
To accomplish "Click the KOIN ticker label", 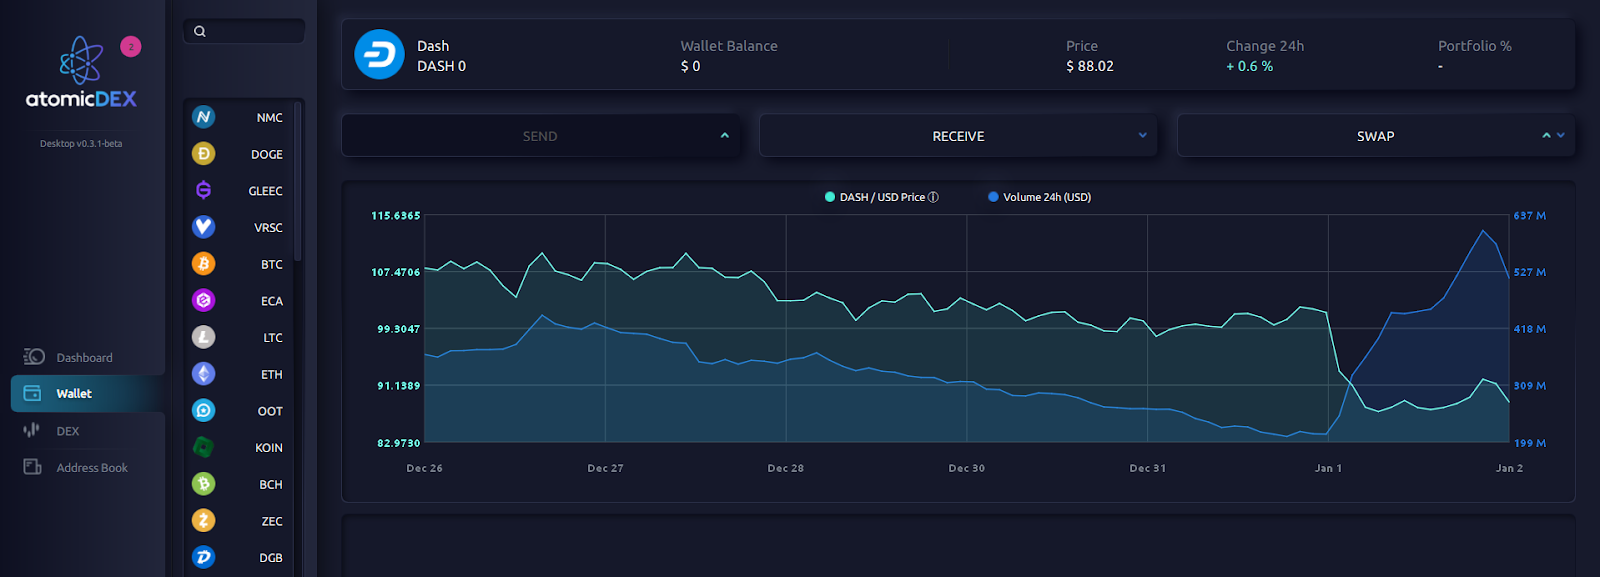I will click(269, 447).
